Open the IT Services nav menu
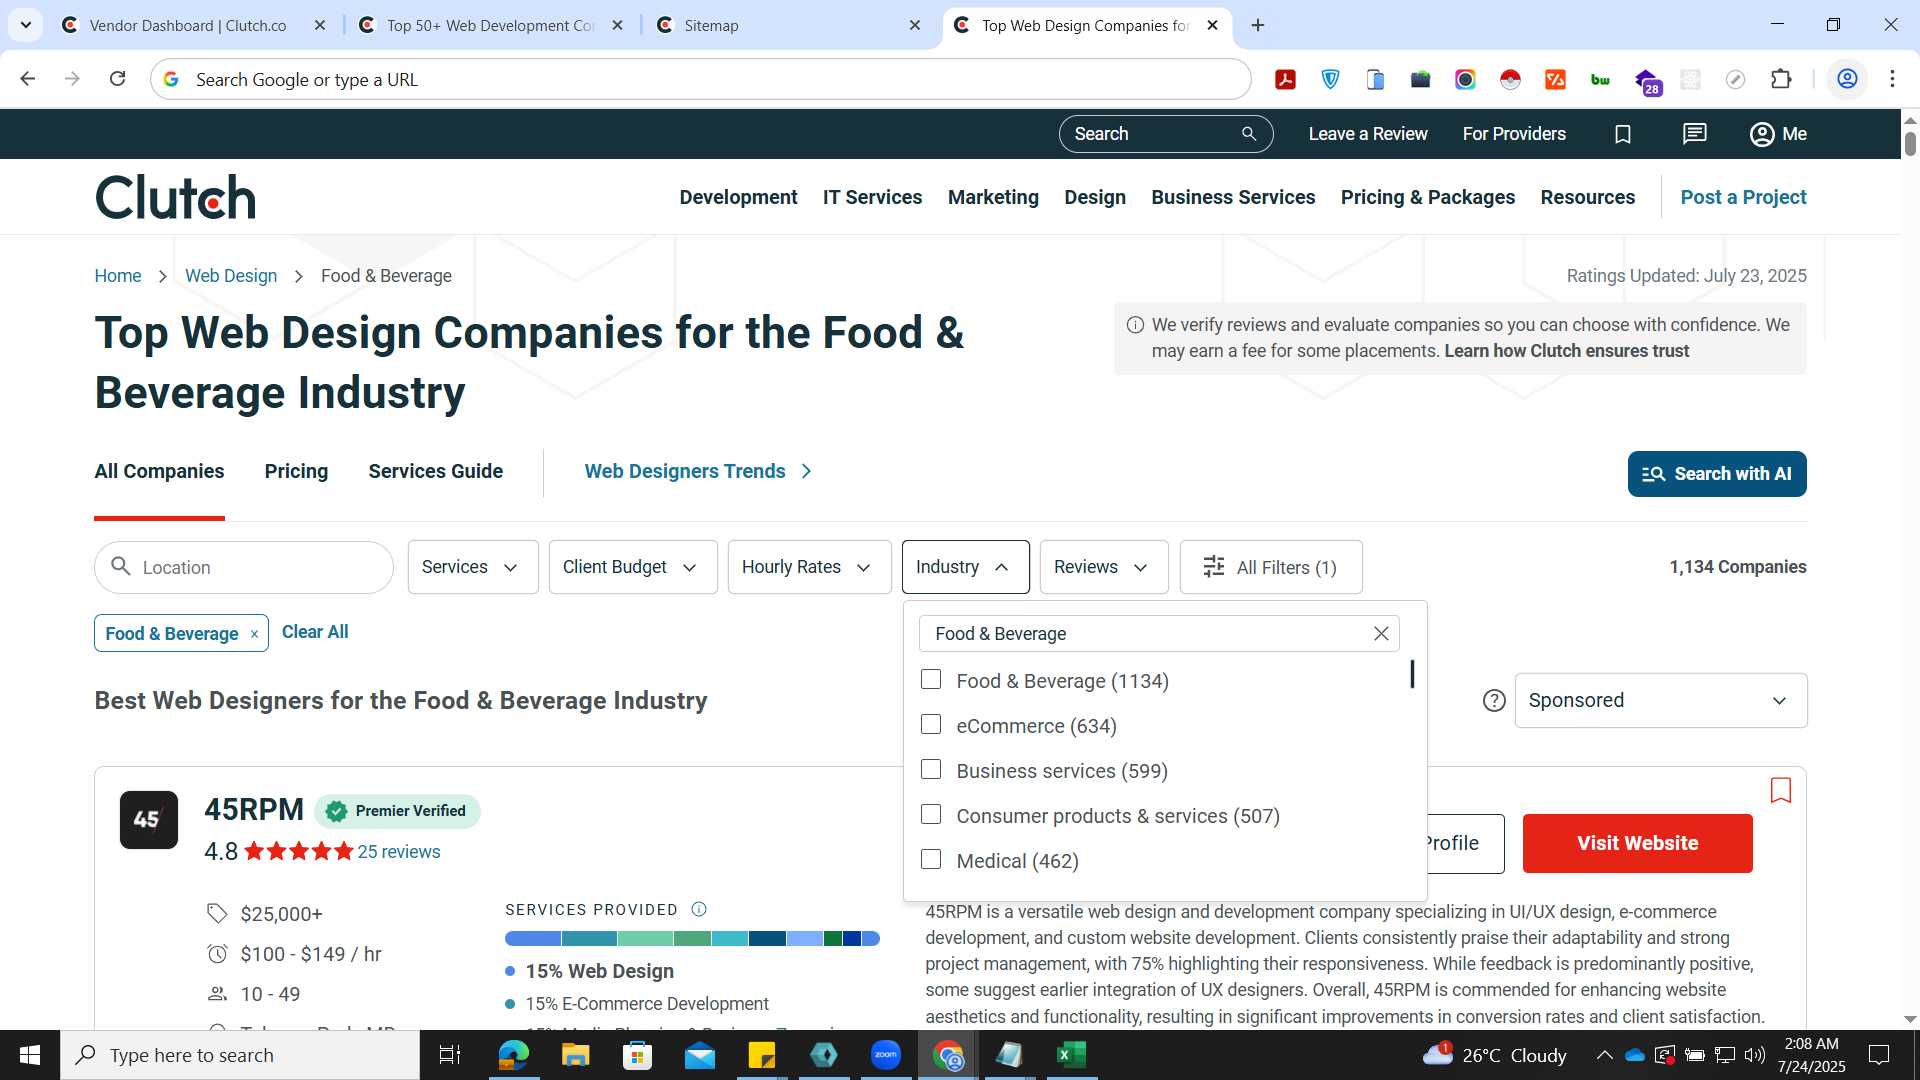 pyautogui.click(x=872, y=198)
